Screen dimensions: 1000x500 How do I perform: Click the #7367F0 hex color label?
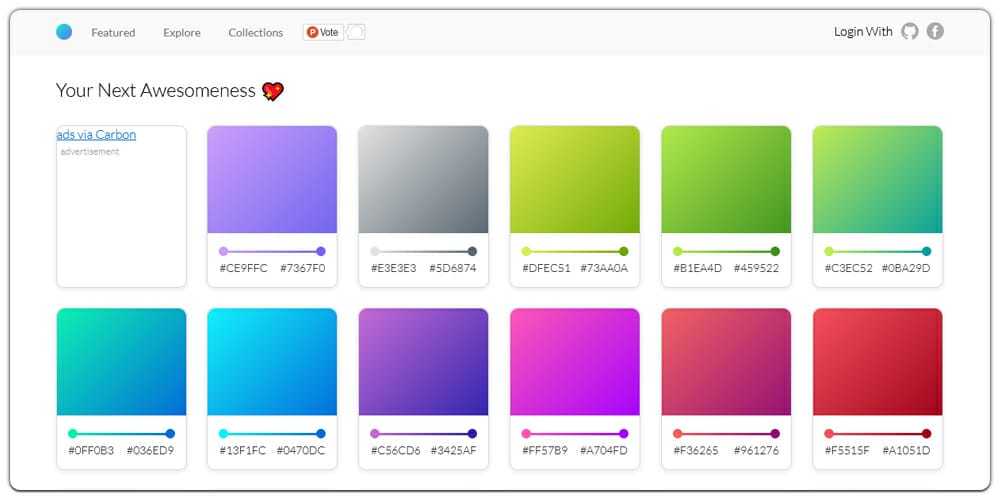click(302, 268)
